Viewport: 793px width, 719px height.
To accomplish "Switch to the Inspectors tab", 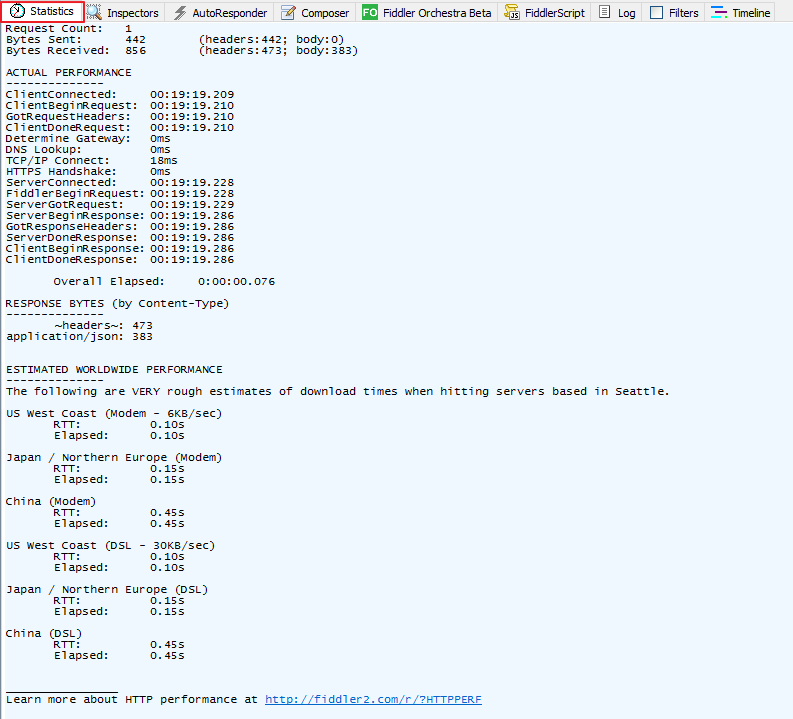I will click(132, 13).
